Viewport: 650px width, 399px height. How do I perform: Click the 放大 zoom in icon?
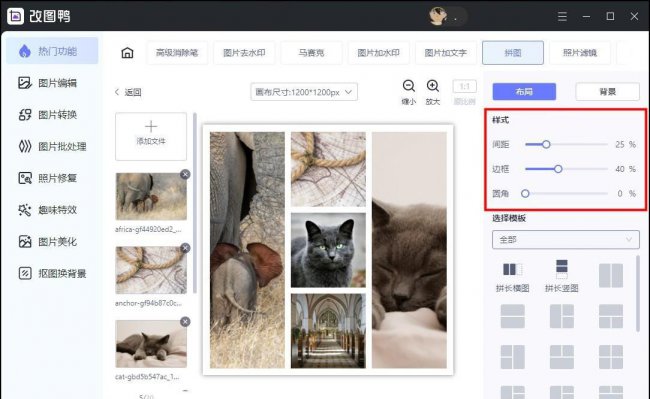click(433, 86)
